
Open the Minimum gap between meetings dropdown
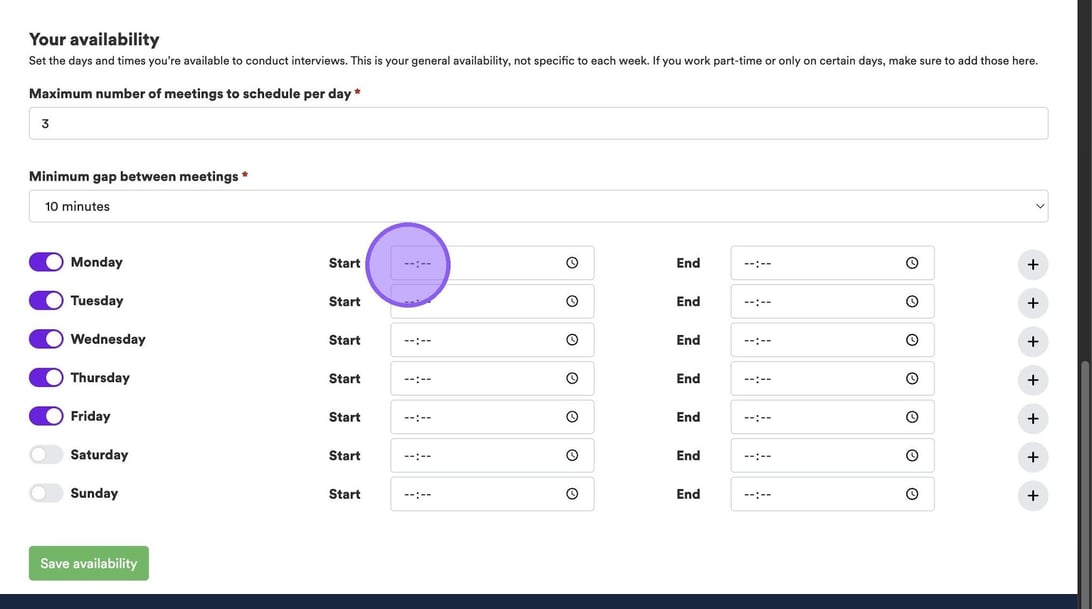[538, 206]
